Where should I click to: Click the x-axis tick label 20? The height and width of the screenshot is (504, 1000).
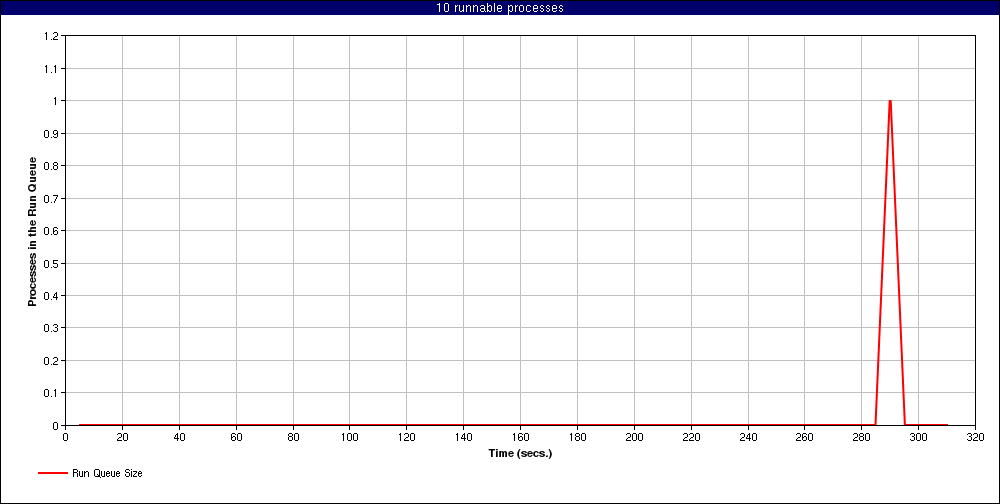pyautogui.click(x=122, y=437)
